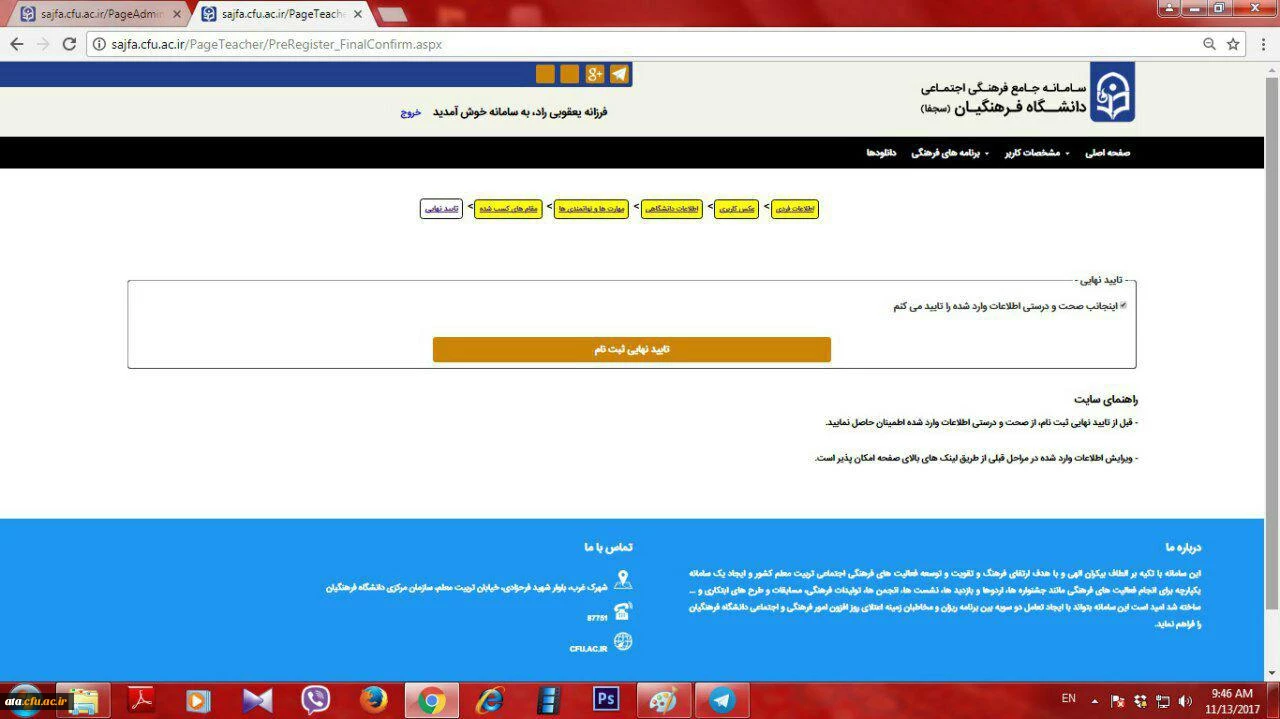Viewport: 1280px width, 719px height.
Task: Click the خروج logout link
Action: (410, 112)
